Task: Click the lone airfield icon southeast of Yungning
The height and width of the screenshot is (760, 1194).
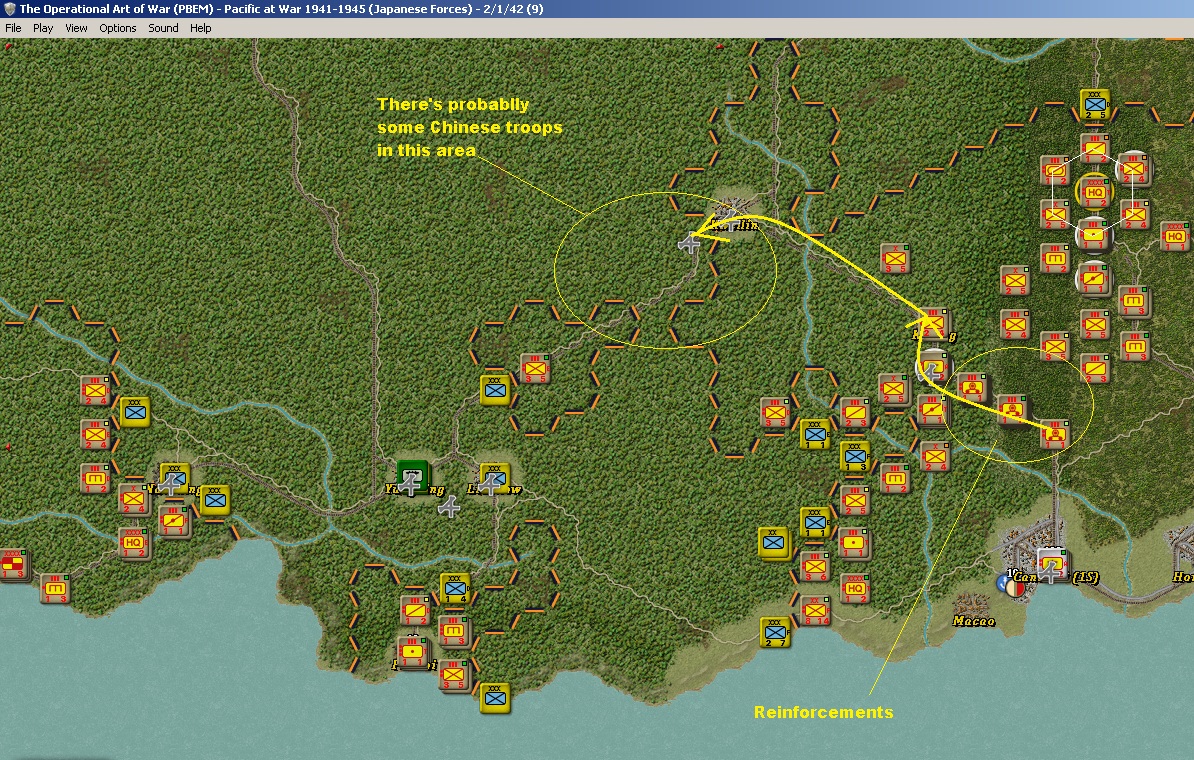Action: pyautogui.click(x=449, y=506)
